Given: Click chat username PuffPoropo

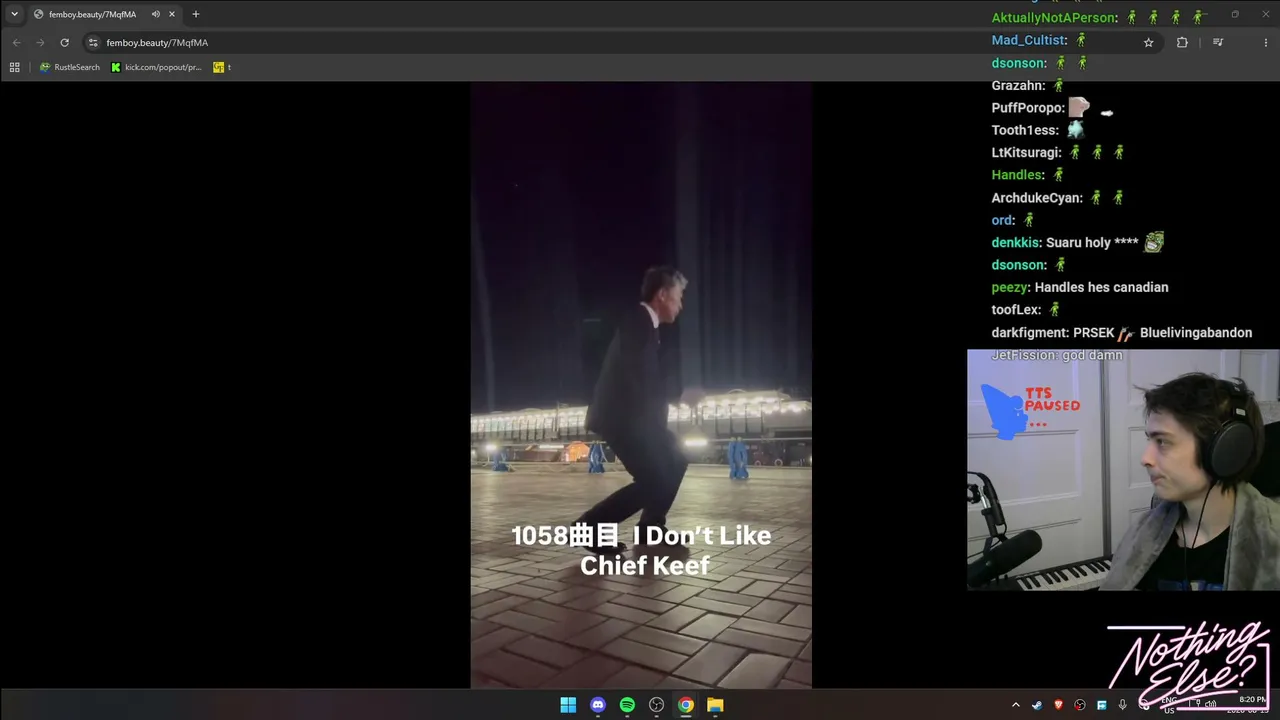Looking at the screenshot, I should pos(1027,108).
